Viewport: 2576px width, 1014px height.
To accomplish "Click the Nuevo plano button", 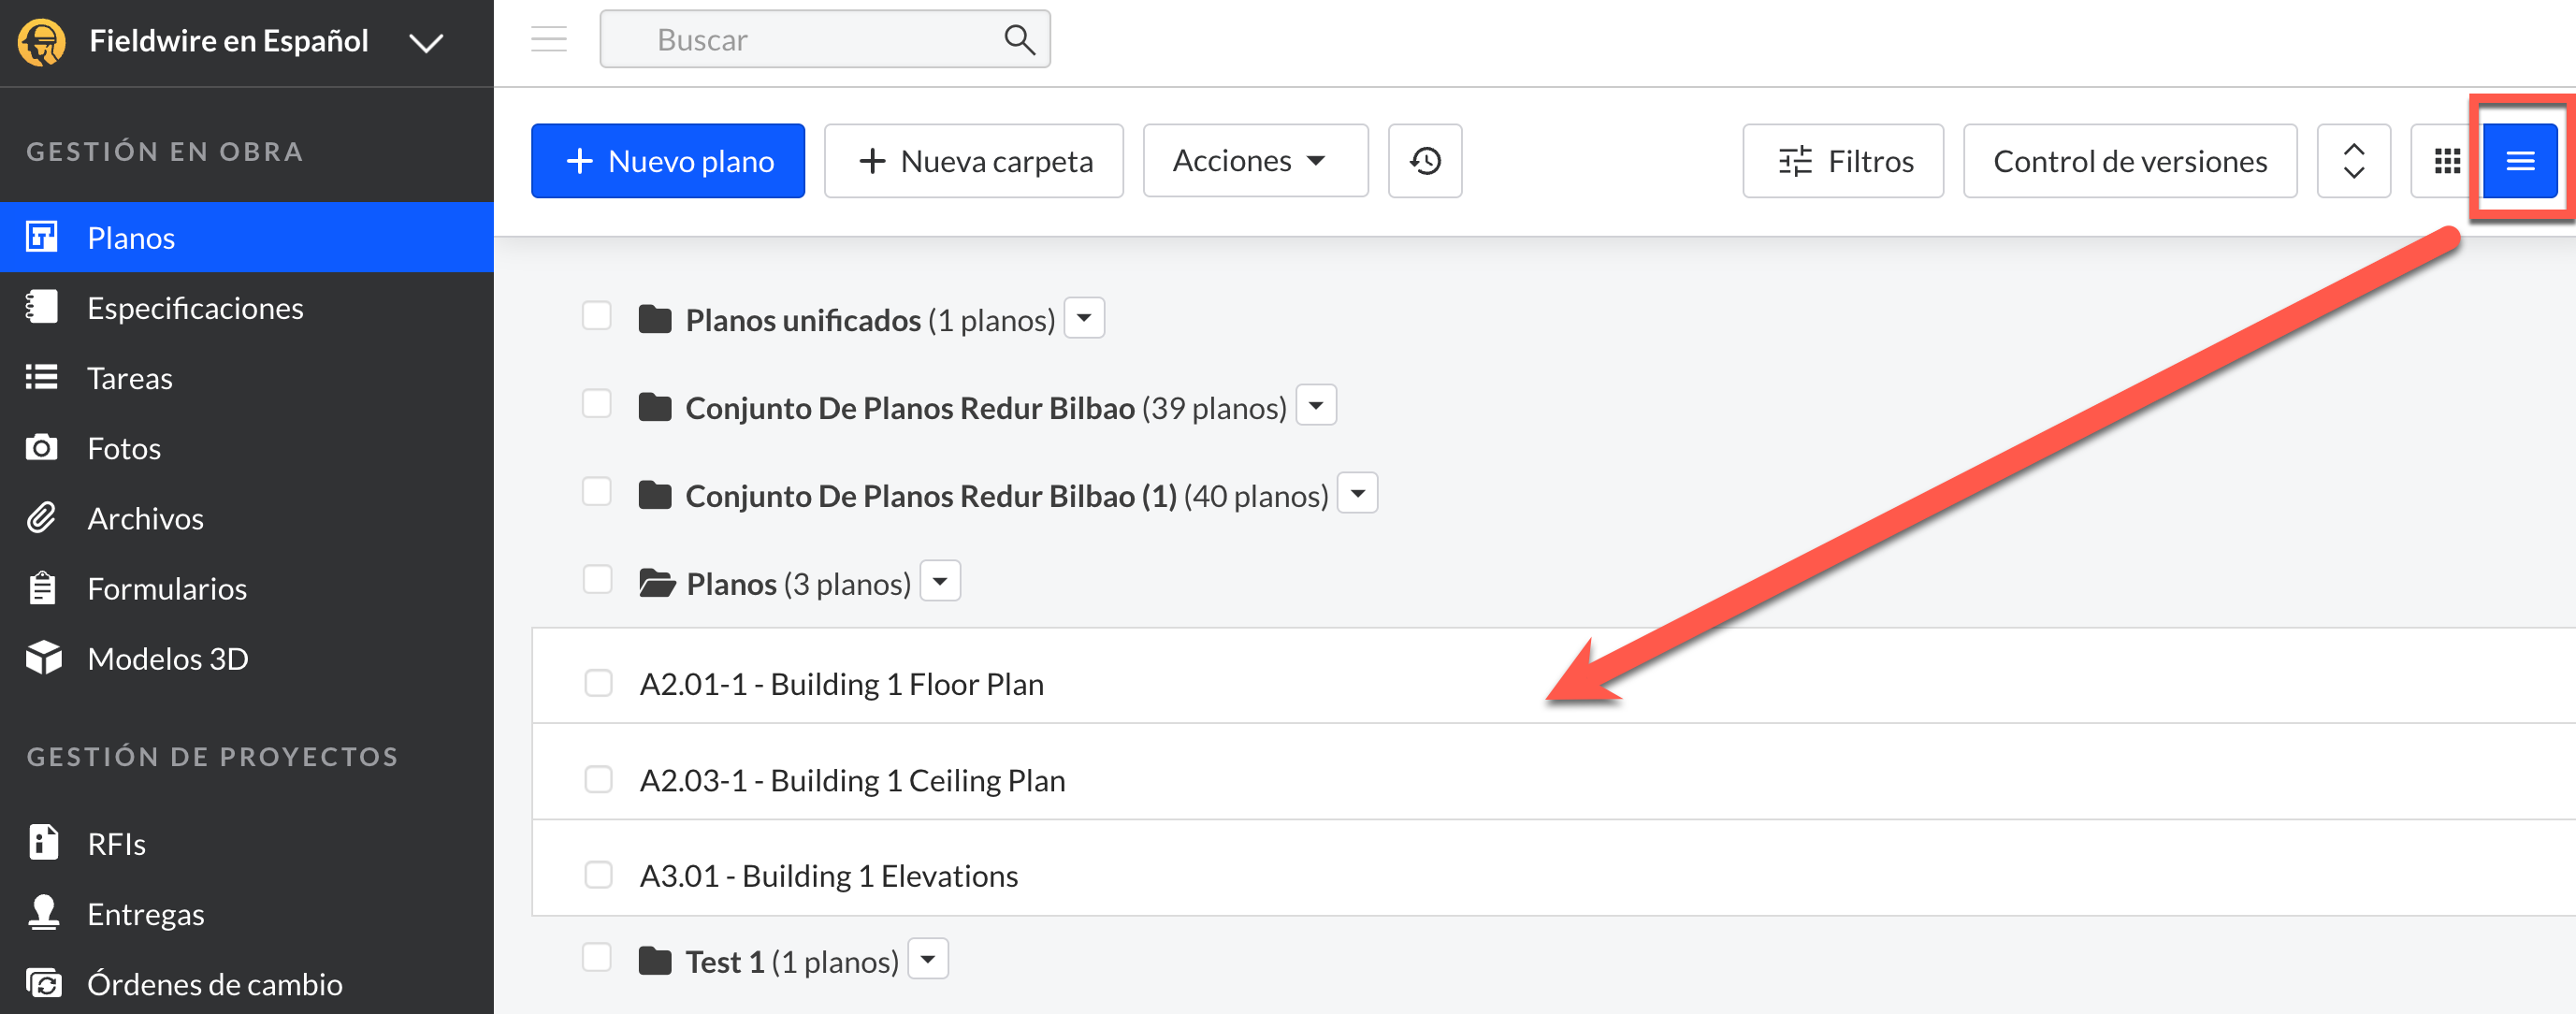I will tap(667, 161).
